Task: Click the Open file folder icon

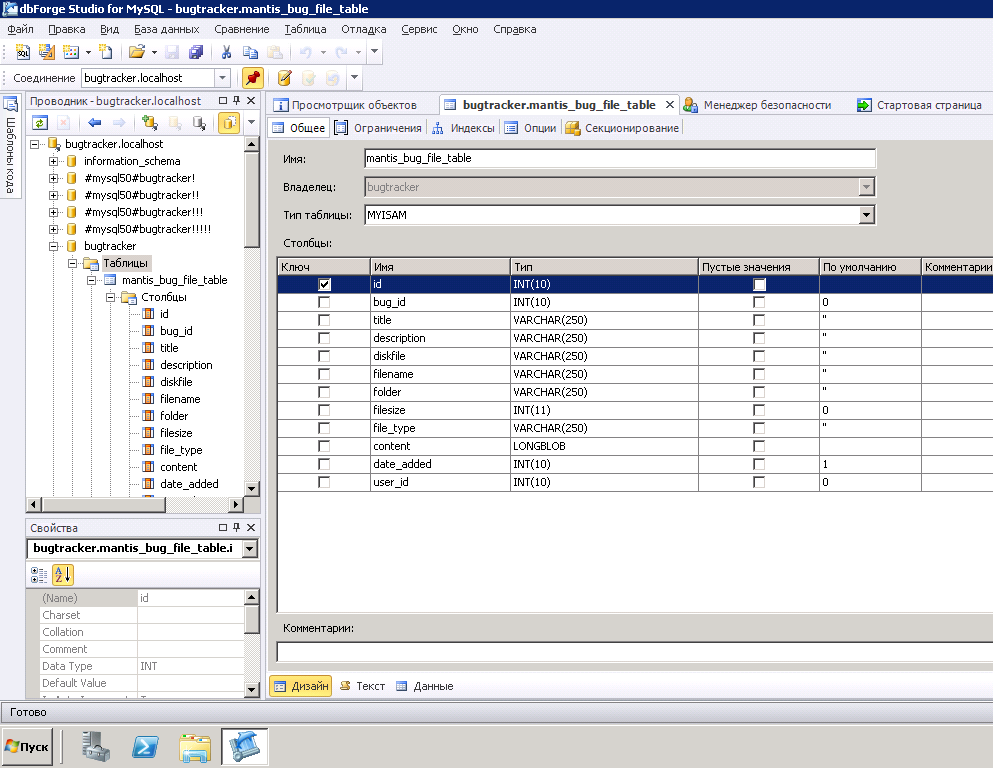Action: pyautogui.click(x=136, y=52)
